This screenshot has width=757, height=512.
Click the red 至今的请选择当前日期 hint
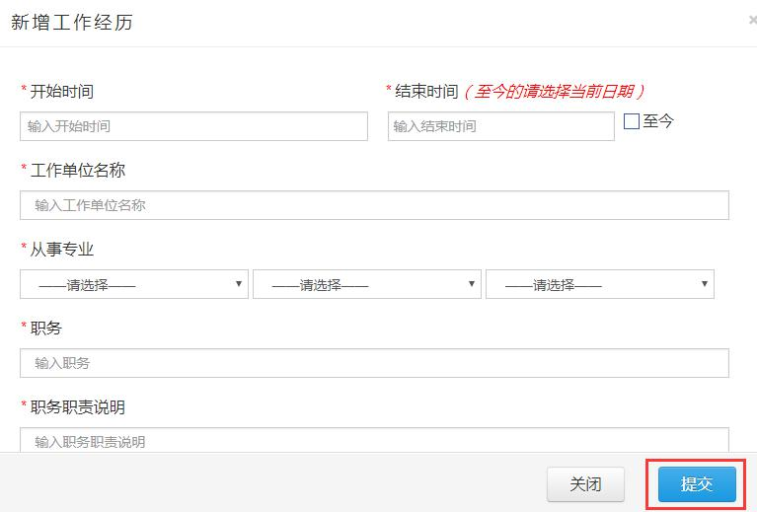click(x=554, y=91)
